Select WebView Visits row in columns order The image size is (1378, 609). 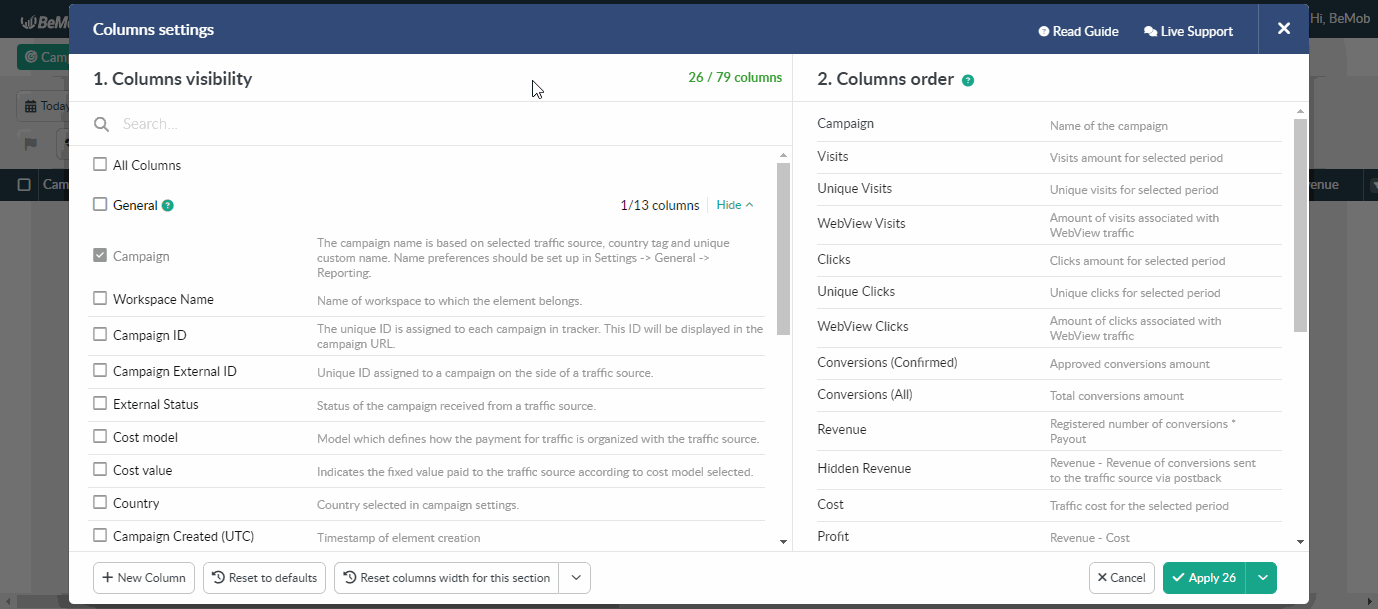[1049, 224]
